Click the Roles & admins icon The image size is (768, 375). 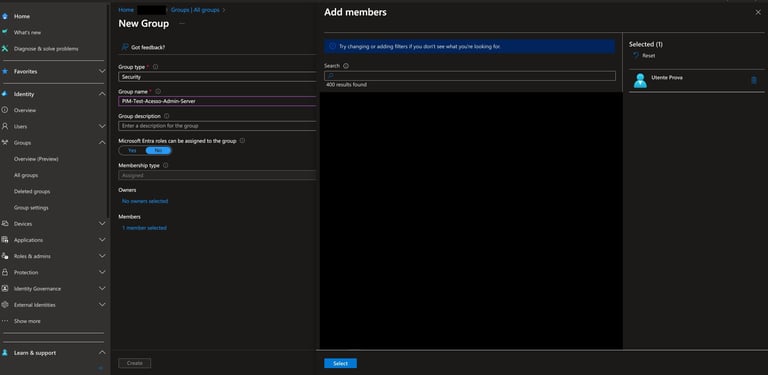tap(5, 256)
